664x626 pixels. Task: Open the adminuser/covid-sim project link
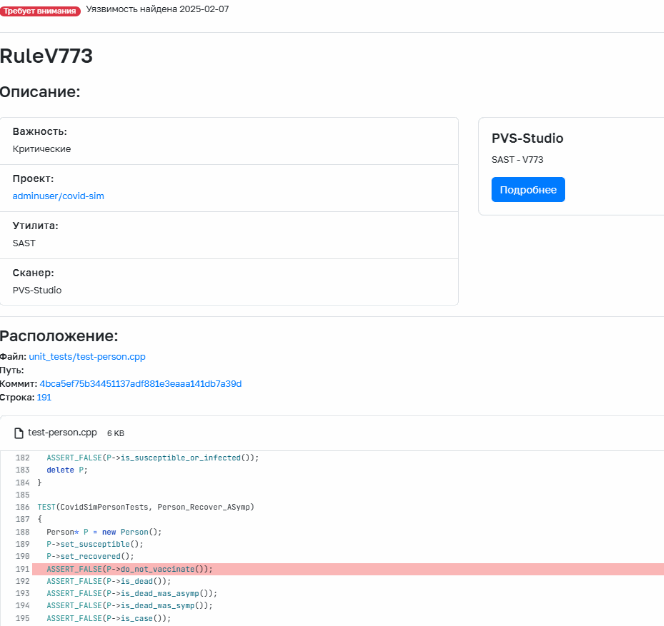58,196
